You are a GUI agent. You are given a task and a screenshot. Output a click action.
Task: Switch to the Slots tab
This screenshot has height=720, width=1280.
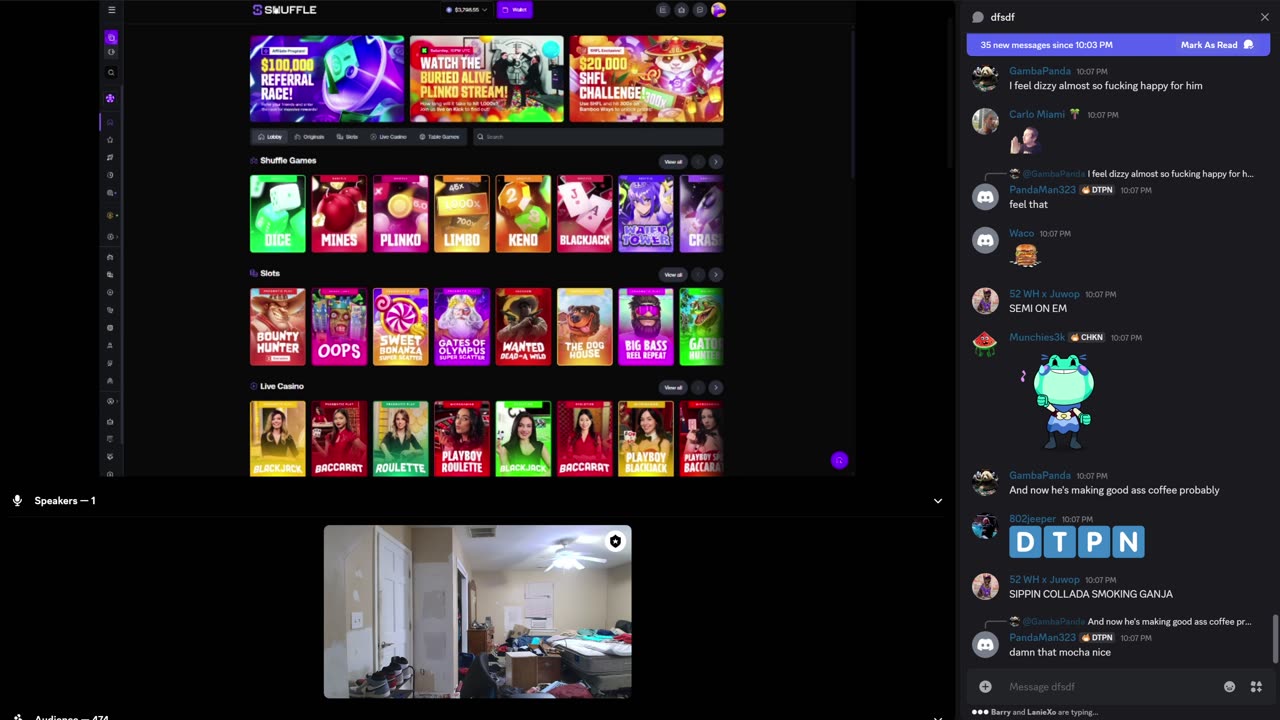[x=347, y=137]
